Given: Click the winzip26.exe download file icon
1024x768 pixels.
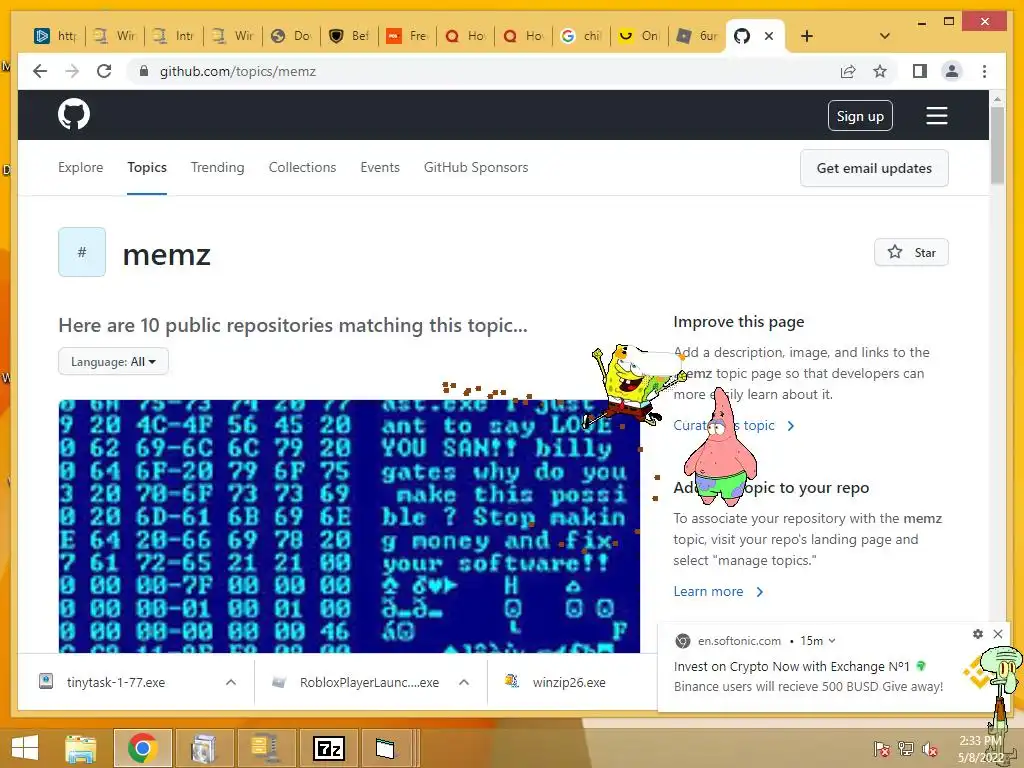Looking at the screenshot, I should [x=512, y=682].
